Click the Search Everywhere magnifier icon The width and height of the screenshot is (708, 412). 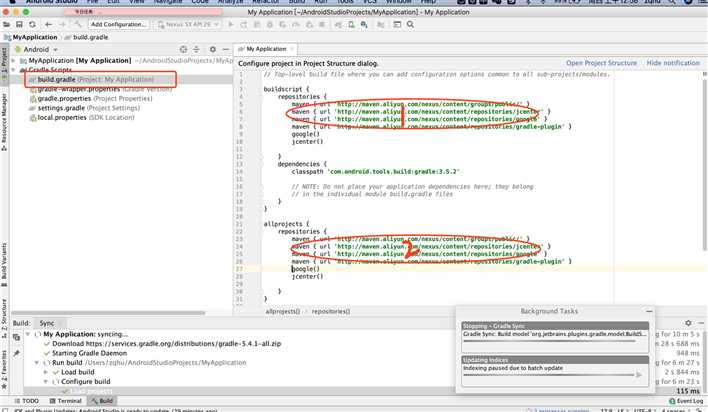point(410,24)
